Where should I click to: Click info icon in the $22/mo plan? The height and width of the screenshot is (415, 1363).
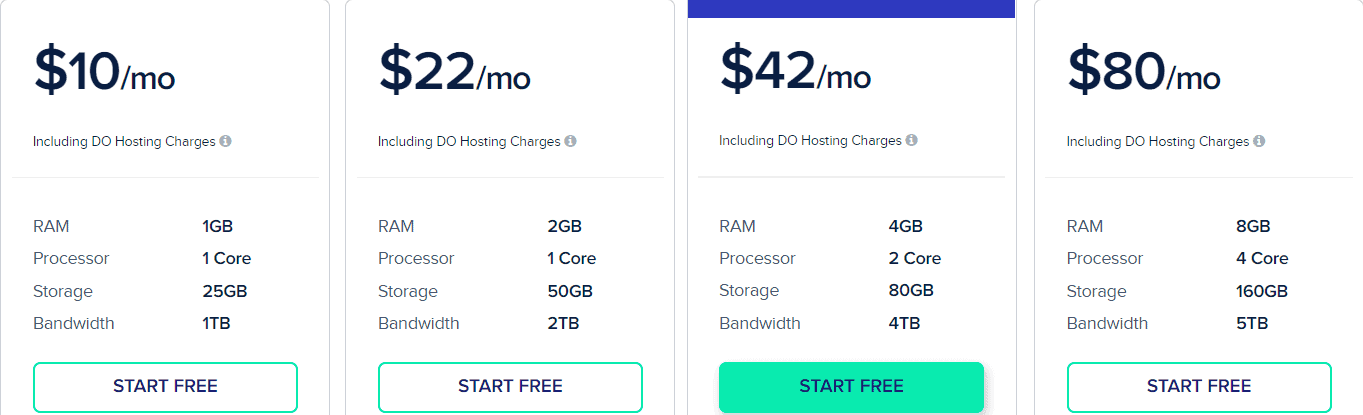tap(570, 141)
